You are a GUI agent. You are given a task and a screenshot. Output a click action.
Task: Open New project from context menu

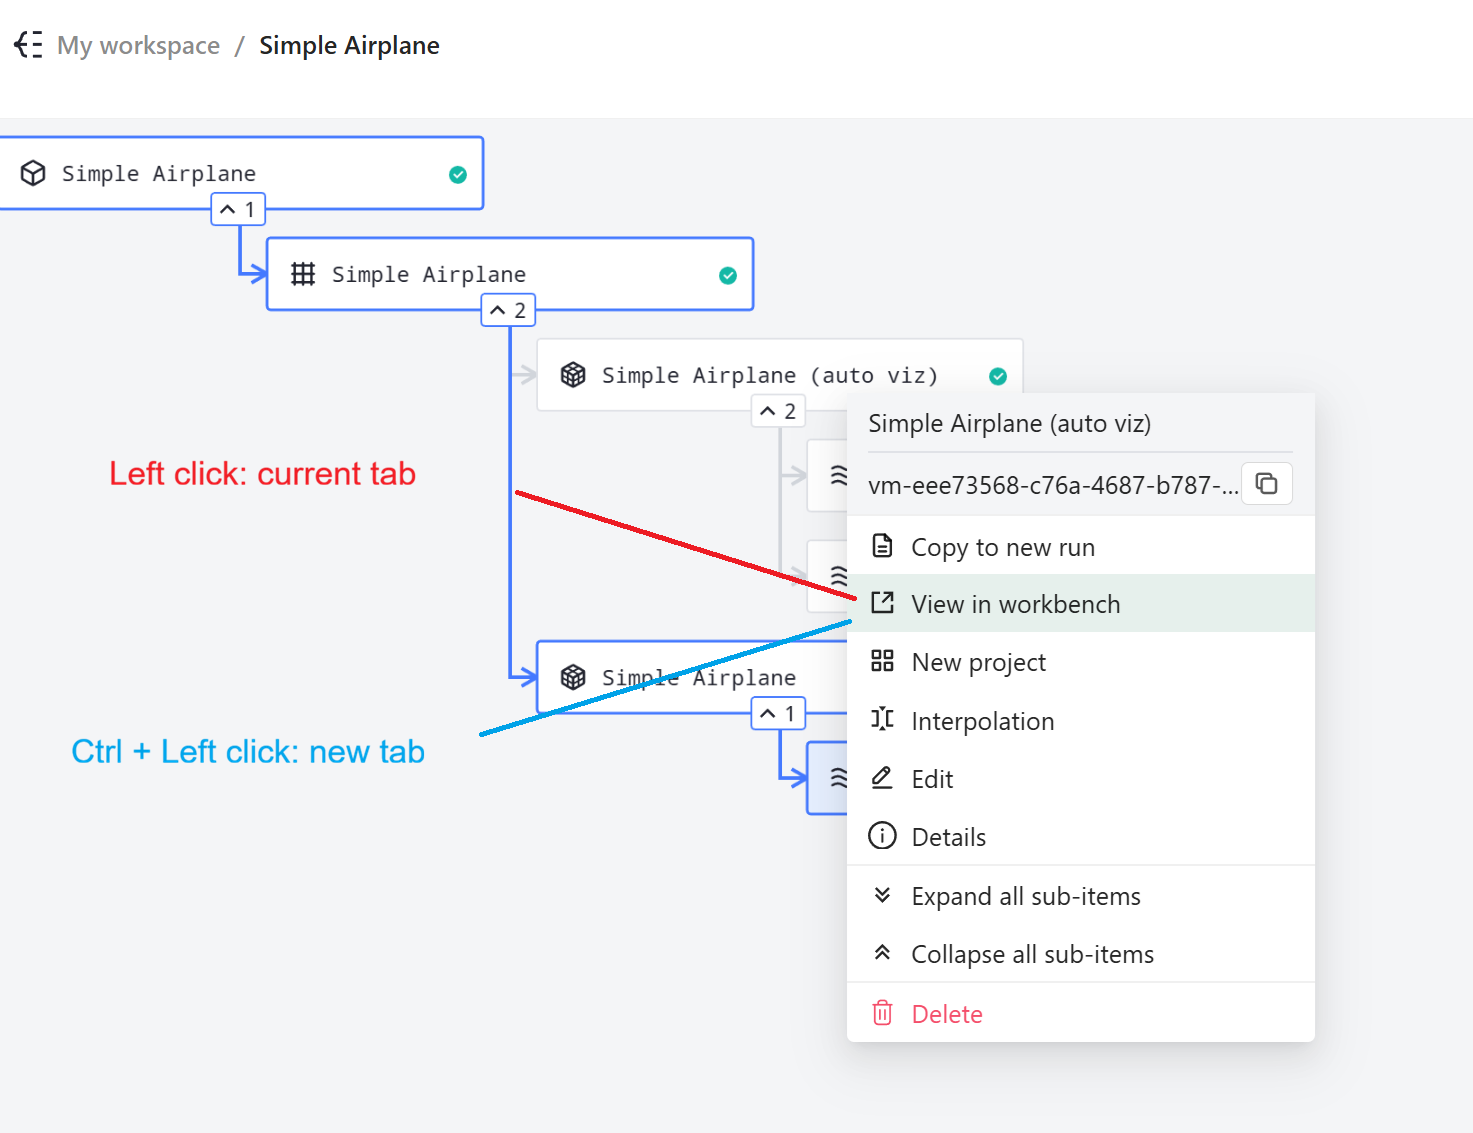point(978,662)
